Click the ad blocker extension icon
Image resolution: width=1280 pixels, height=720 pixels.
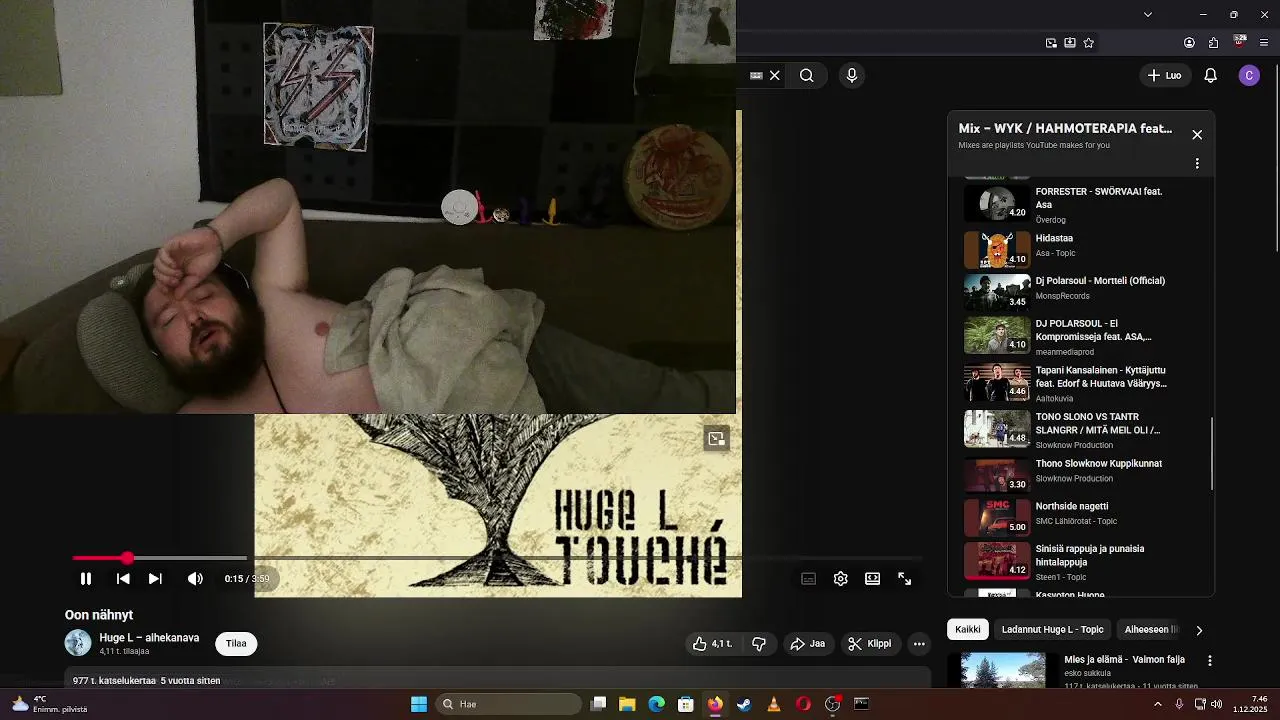(x=1240, y=42)
